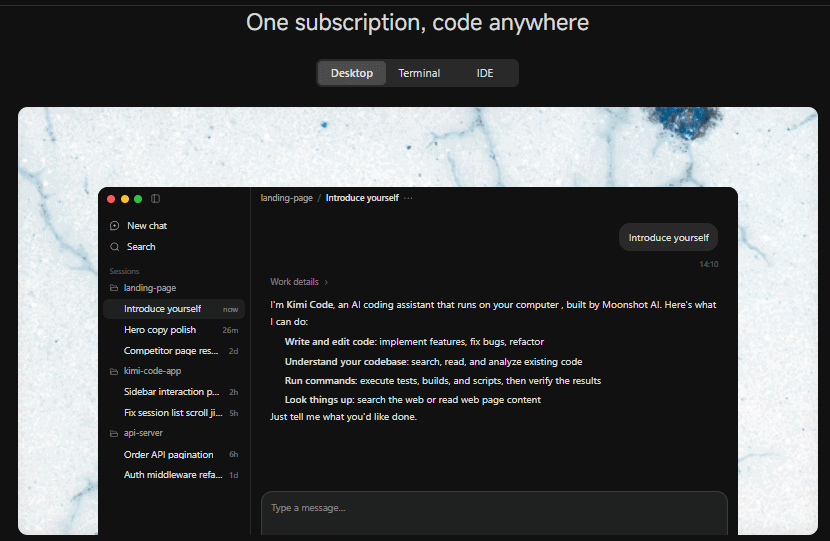Image resolution: width=830 pixels, height=541 pixels.
Task: Open the Sidebar interaction p... session
Action: tap(174, 392)
